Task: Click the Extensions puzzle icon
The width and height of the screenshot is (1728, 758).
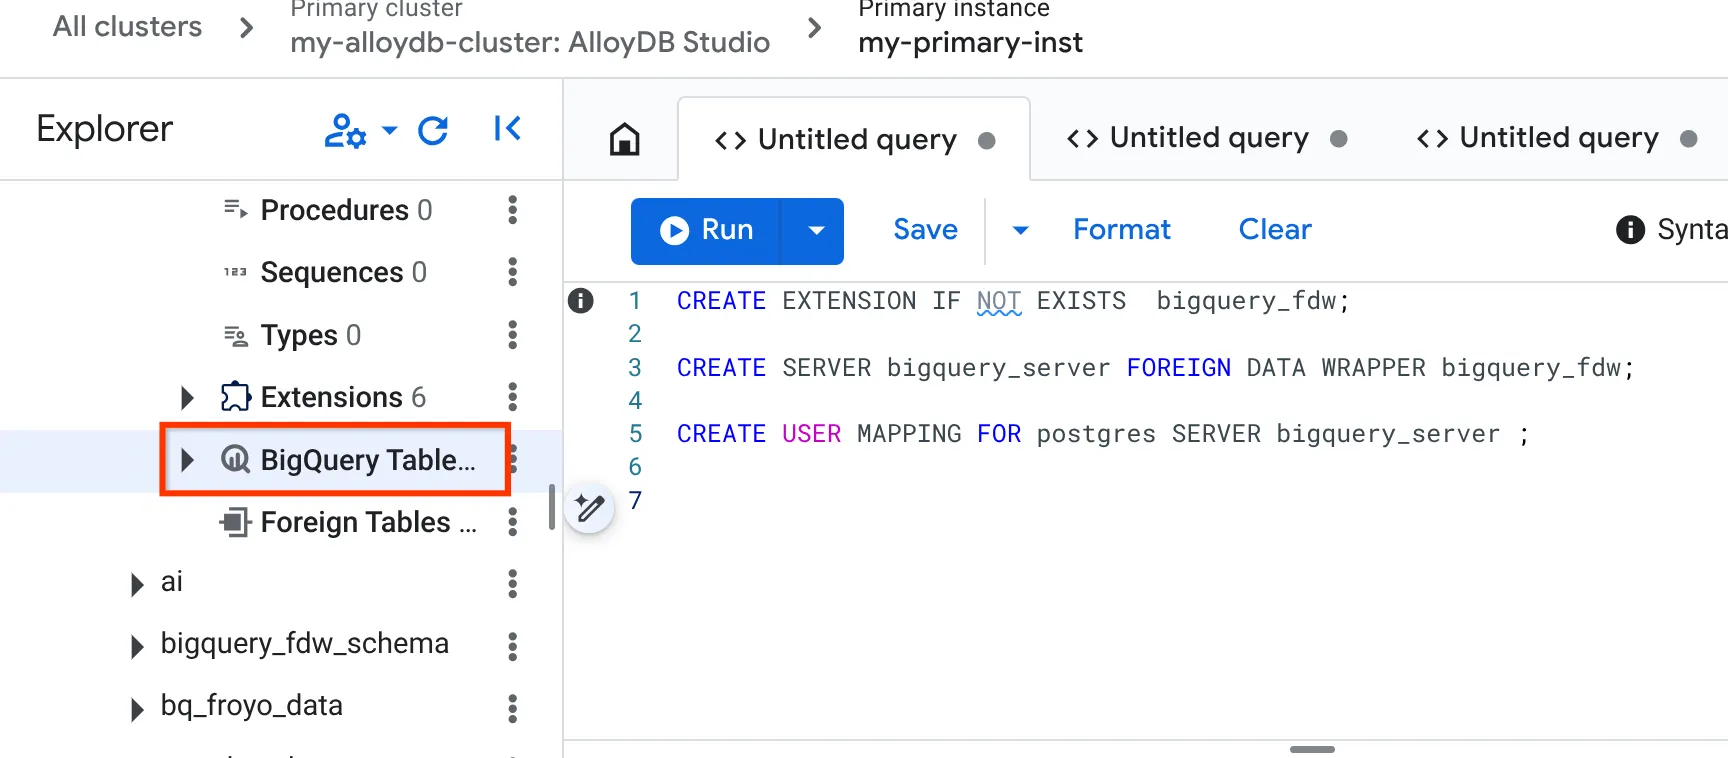Action: tap(235, 397)
